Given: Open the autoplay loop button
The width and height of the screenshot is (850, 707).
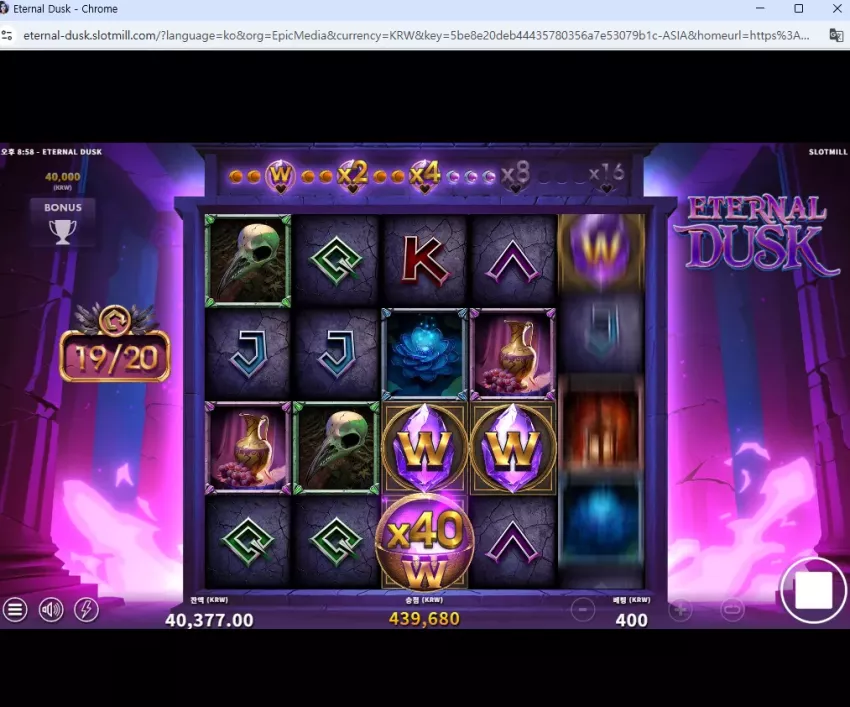Looking at the screenshot, I should click(732, 610).
